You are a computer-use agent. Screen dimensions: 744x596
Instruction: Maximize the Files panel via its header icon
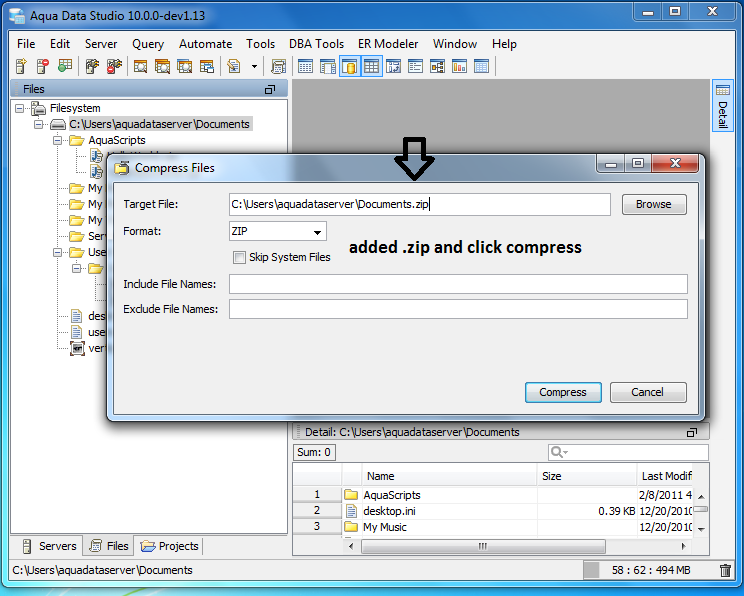click(270, 89)
